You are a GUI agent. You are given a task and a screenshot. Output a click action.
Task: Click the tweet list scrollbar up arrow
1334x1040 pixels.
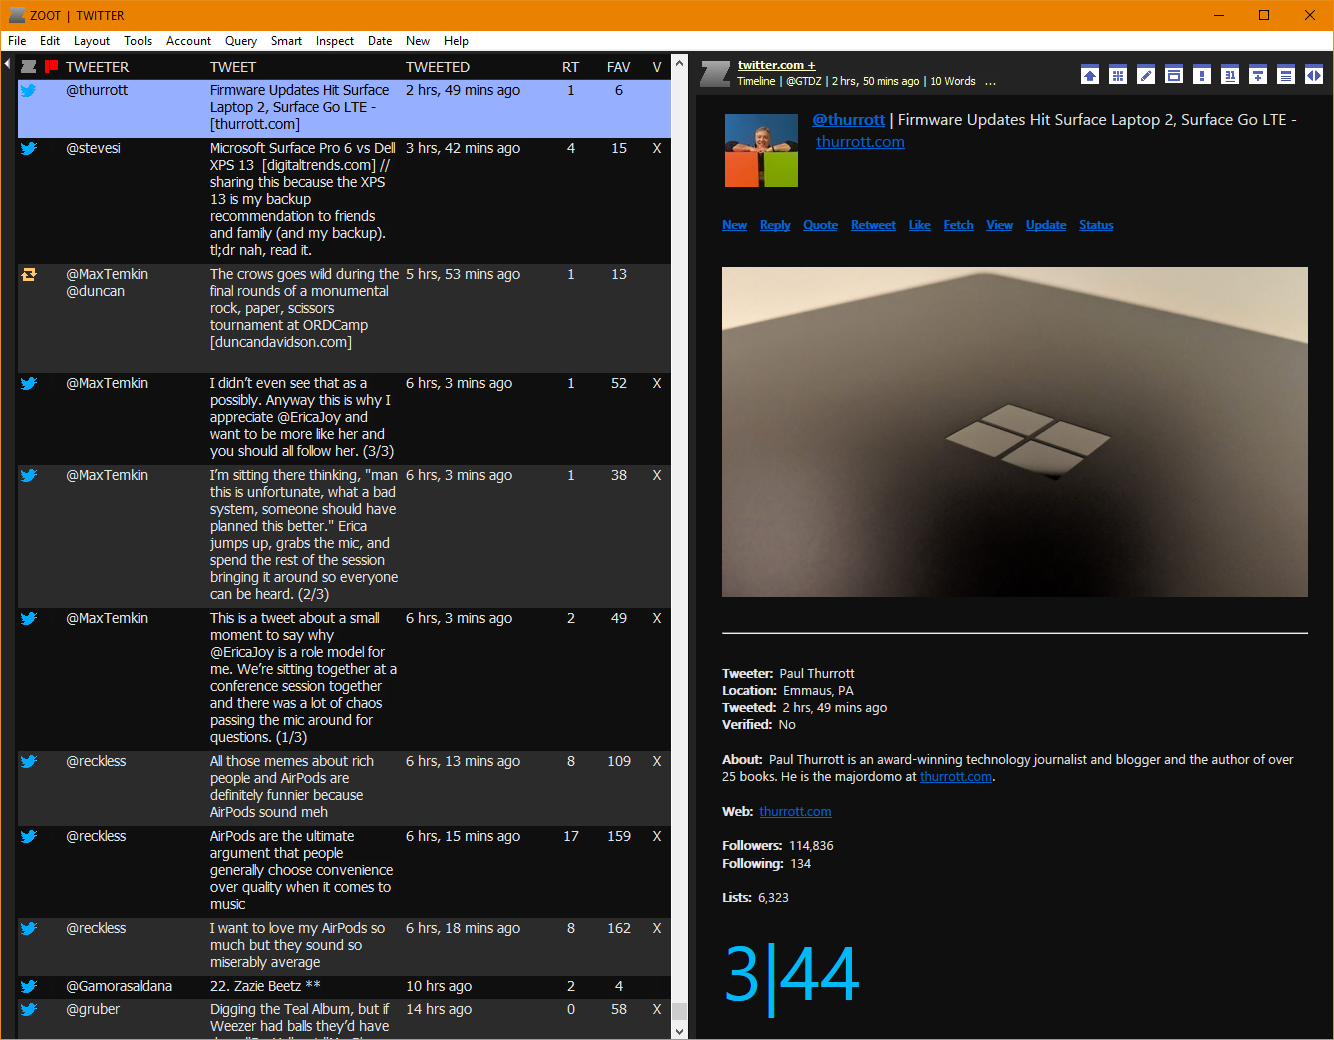pyautogui.click(x=679, y=63)
